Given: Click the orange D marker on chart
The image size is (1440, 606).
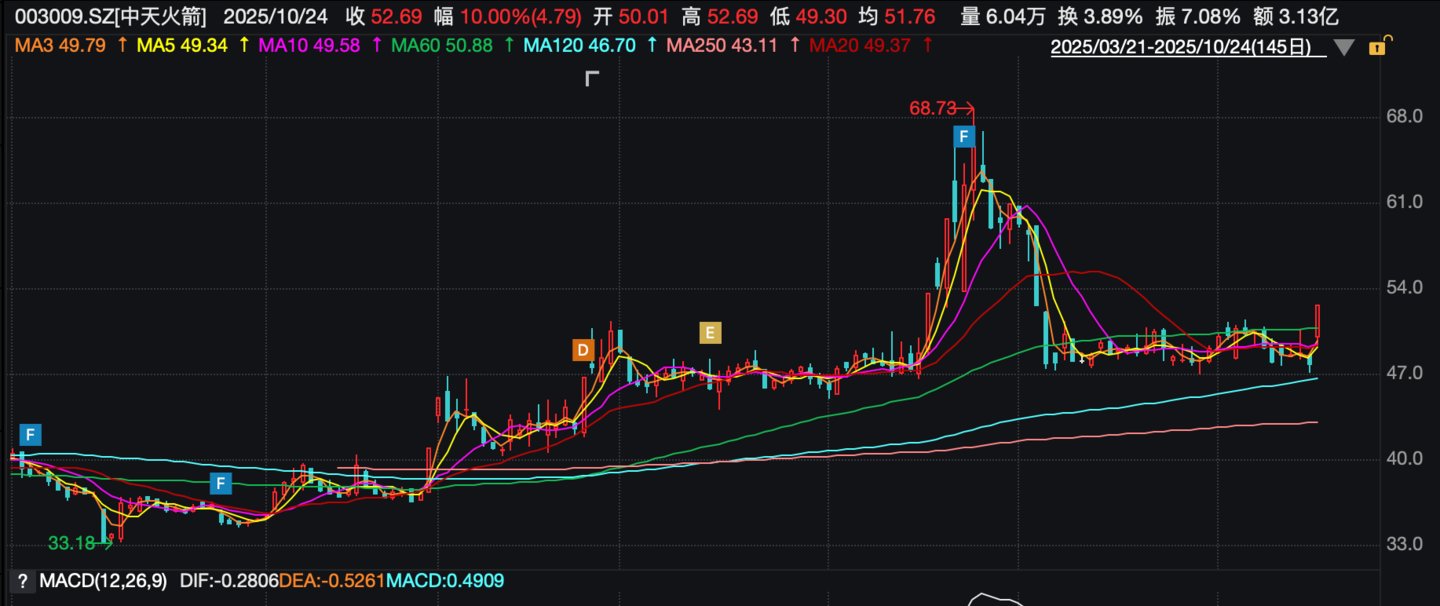Looking at the screenshot, I should click(x=582, y=350).
